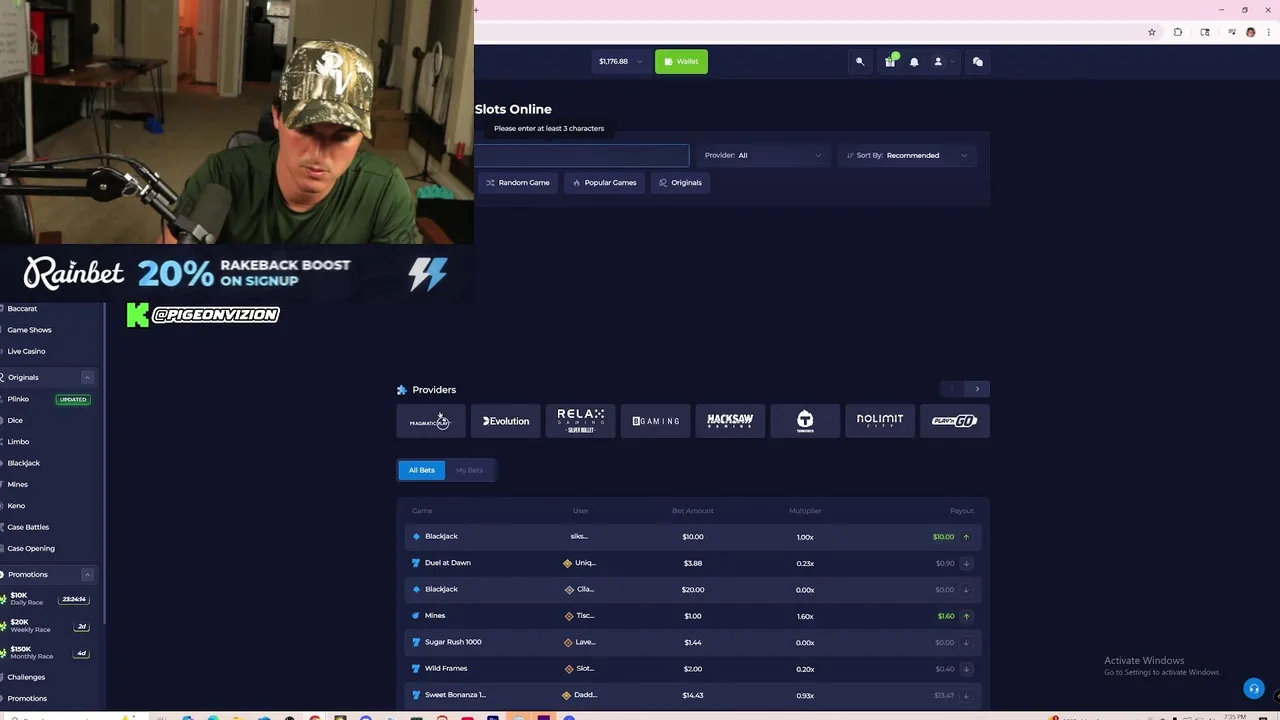This screenshot has width=1280, height=720.
Task: Click the UPDATED badge next to Plinko
Action: (x=73, y=400)
